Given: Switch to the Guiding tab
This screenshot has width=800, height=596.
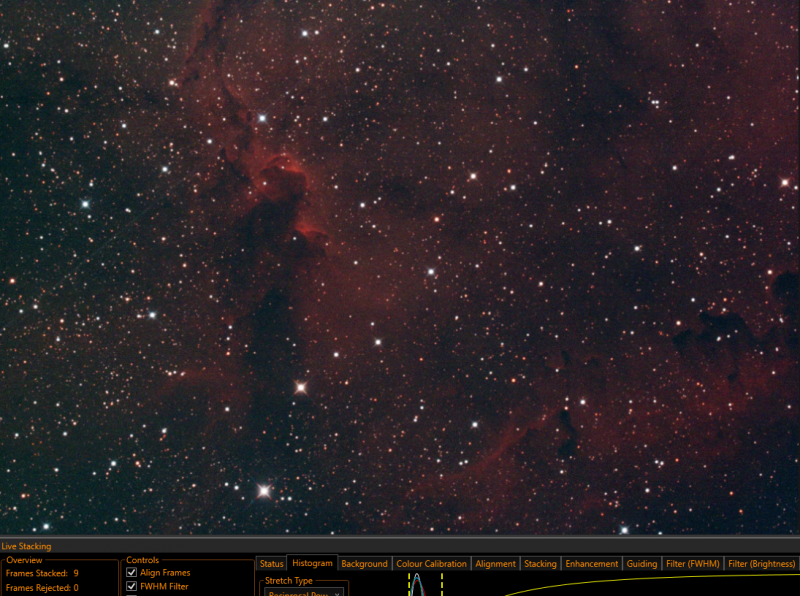Looking at the screenshot, I should [641, 564].
